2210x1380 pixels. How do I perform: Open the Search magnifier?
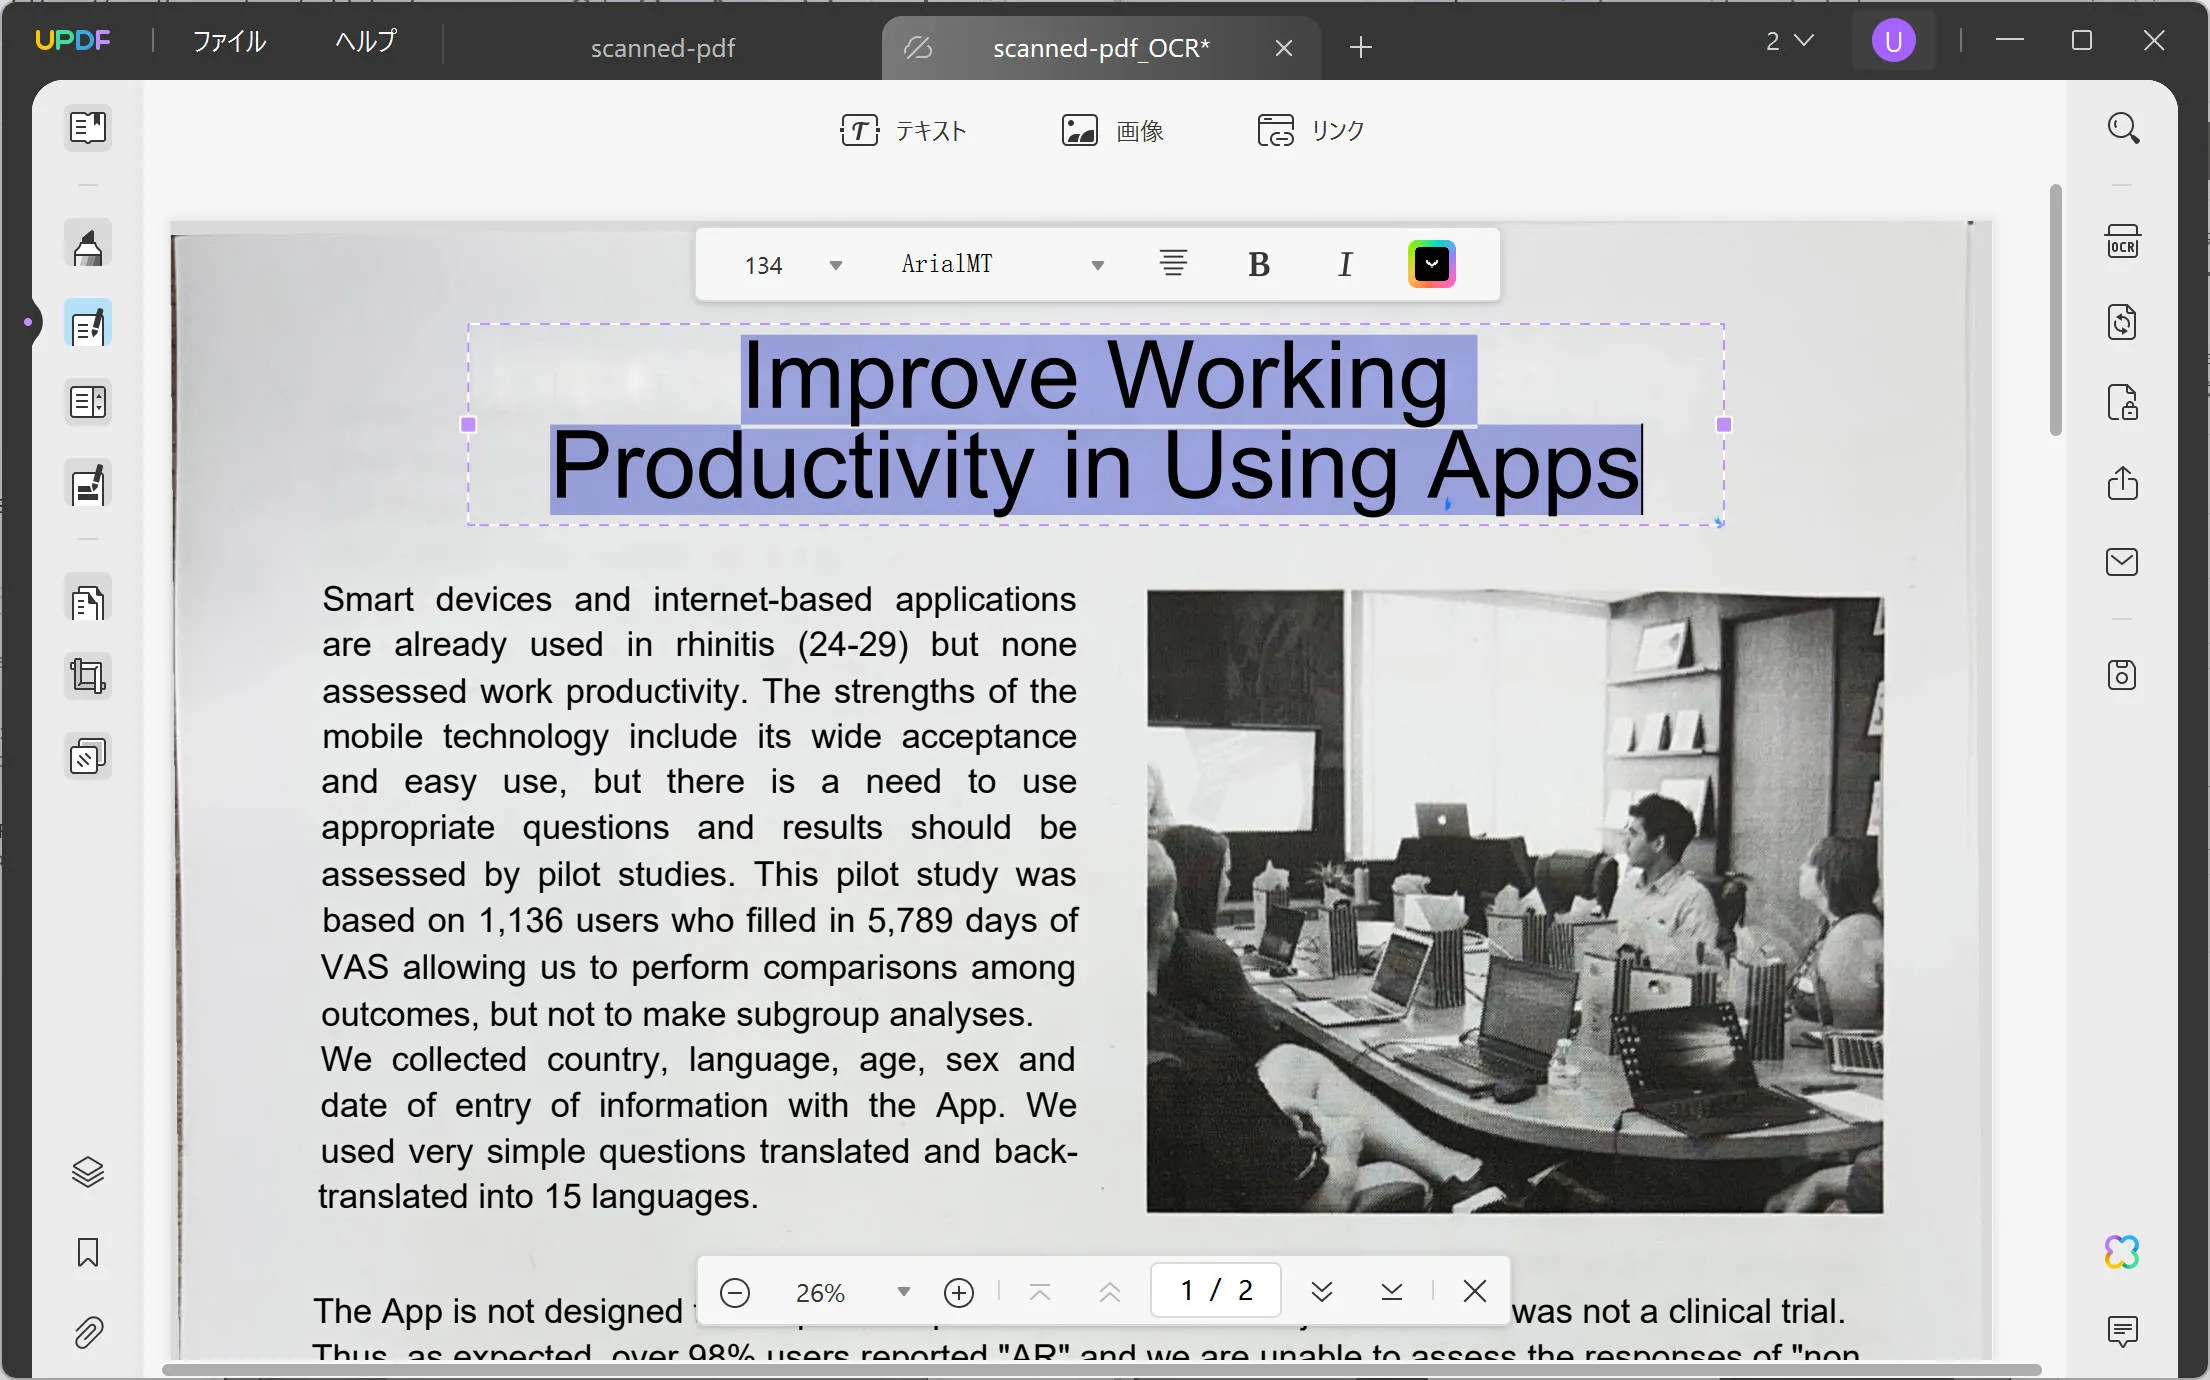[x=2123, y=128]
